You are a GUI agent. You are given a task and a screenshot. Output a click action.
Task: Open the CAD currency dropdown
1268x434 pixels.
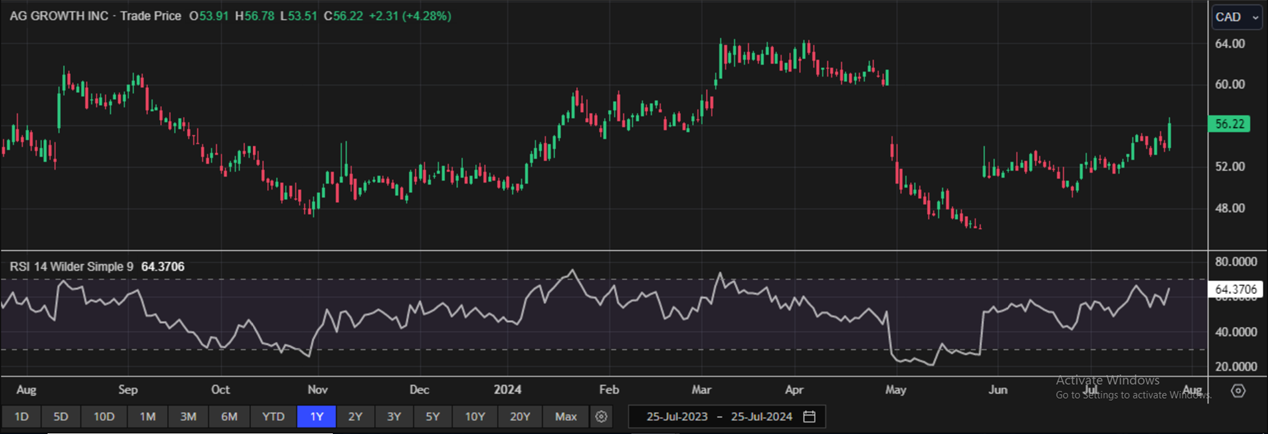click(x=1234, y=17)
